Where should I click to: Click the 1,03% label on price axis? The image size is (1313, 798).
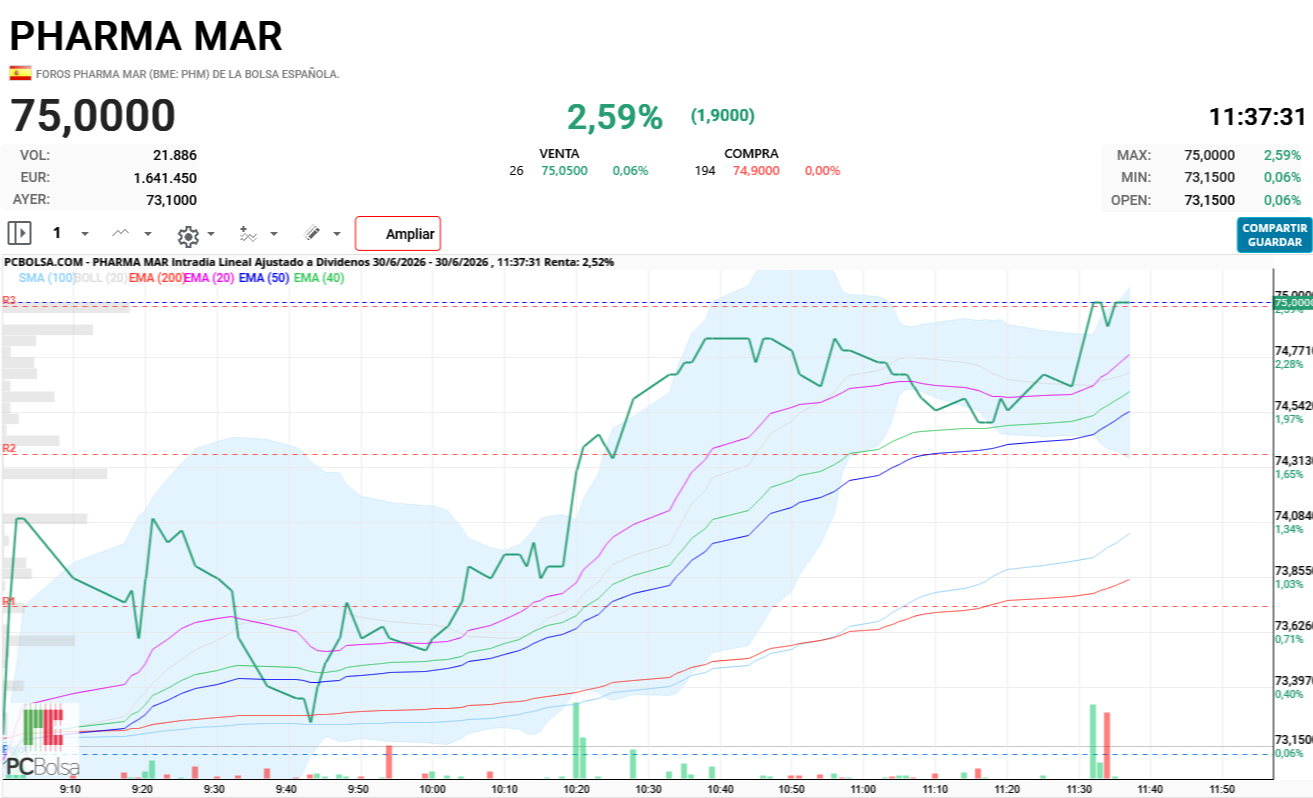pos(1289,583)
